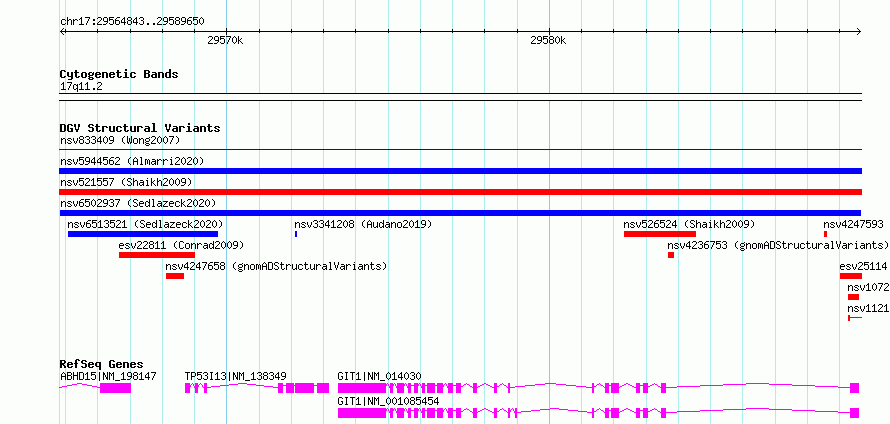This screenshot has width=890, height=424.
Task: Click the nsv1121 label
Action: [x=868, y=308]
